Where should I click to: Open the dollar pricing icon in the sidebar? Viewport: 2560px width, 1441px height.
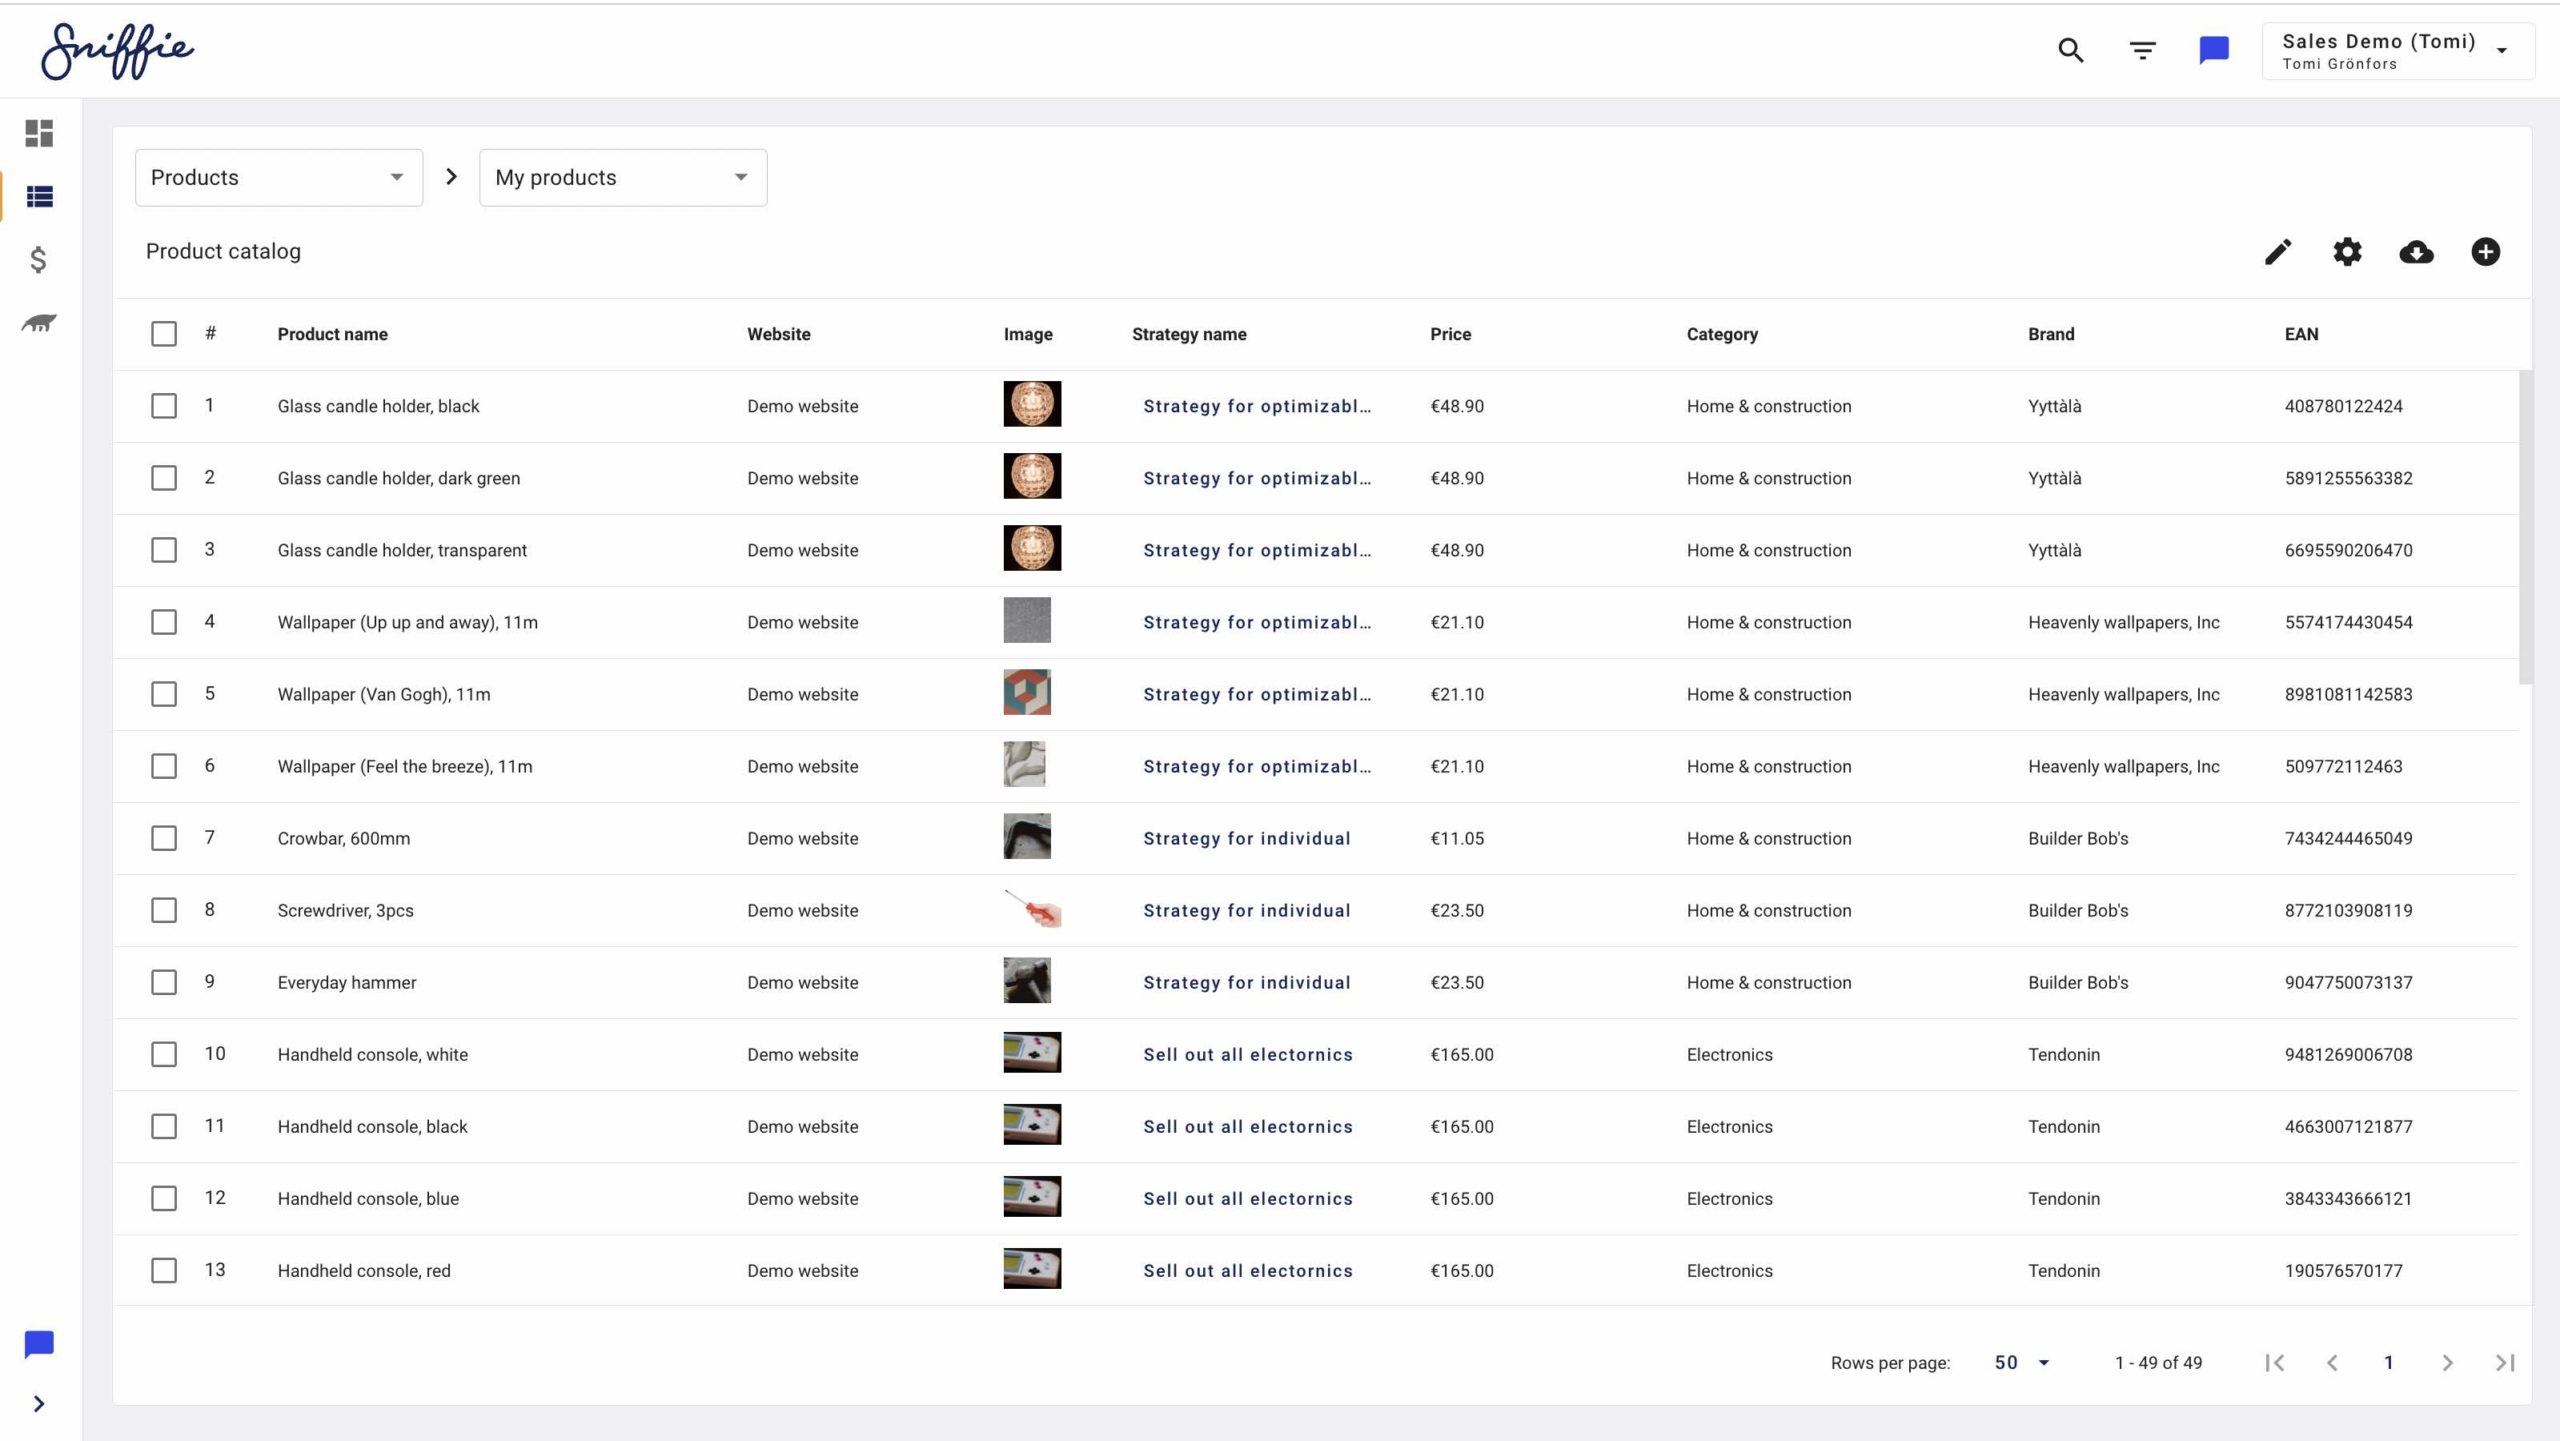[x=38, y=260]
